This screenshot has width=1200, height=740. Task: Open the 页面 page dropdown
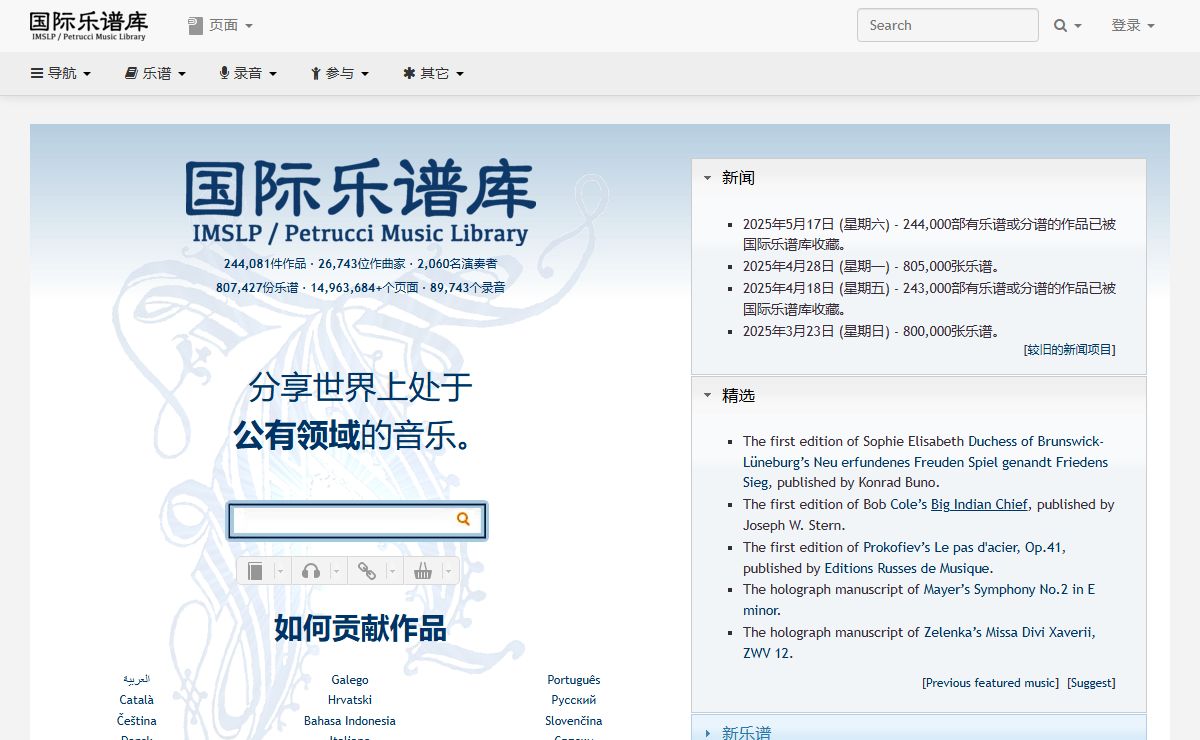tap(220, 25)
